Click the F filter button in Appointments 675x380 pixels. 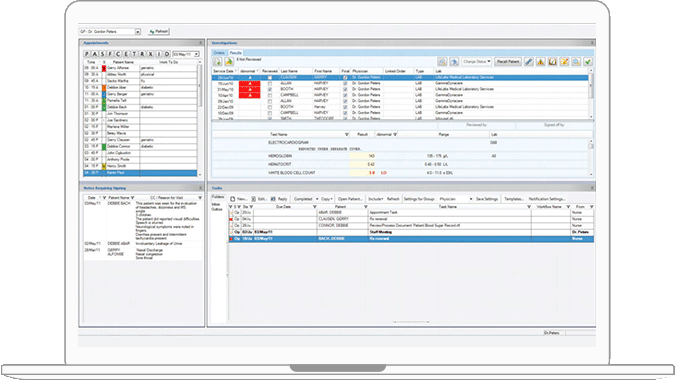tap(111, 54)
